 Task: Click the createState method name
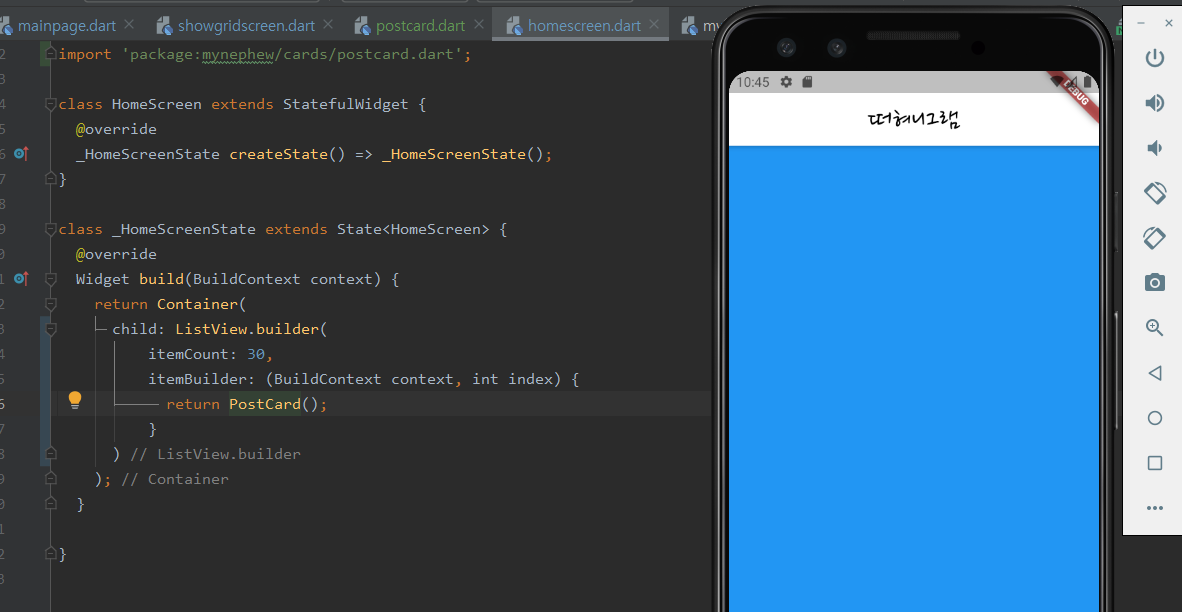(278, 154)
